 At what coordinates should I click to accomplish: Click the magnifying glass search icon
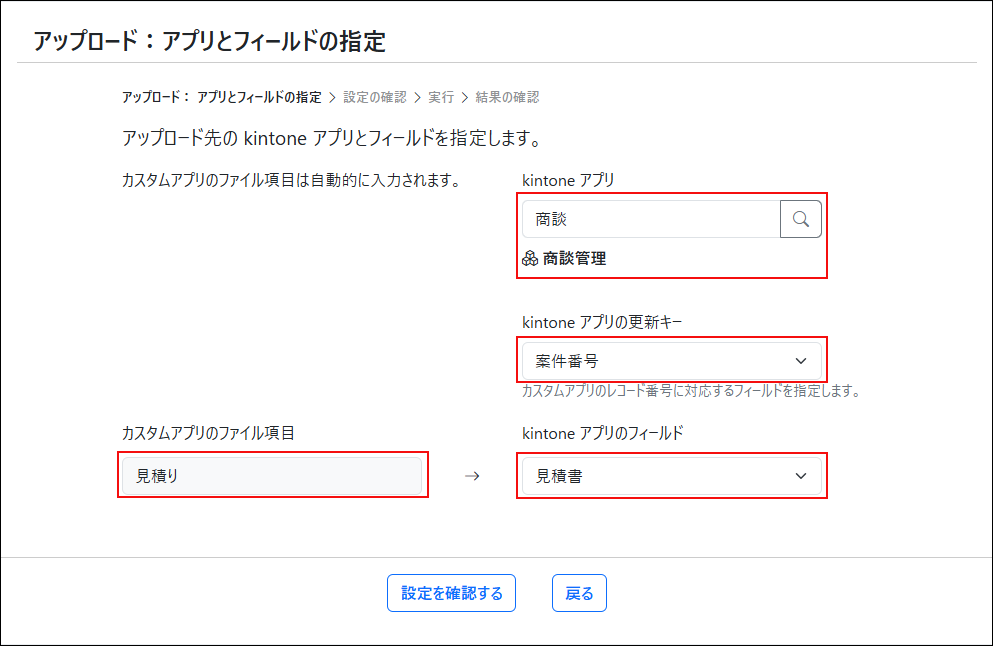pos(802,218)
